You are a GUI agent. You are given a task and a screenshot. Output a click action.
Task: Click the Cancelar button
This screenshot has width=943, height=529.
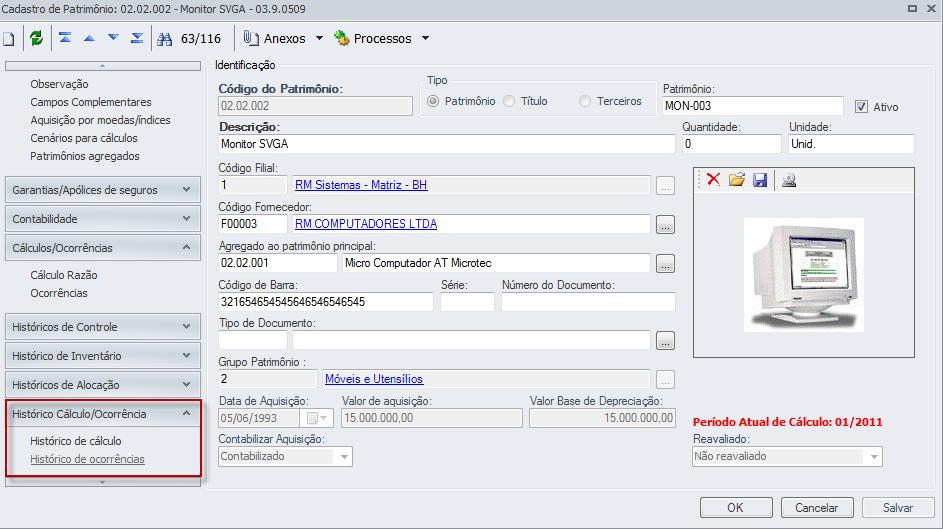pyautogui.click(x=817, y=508)
